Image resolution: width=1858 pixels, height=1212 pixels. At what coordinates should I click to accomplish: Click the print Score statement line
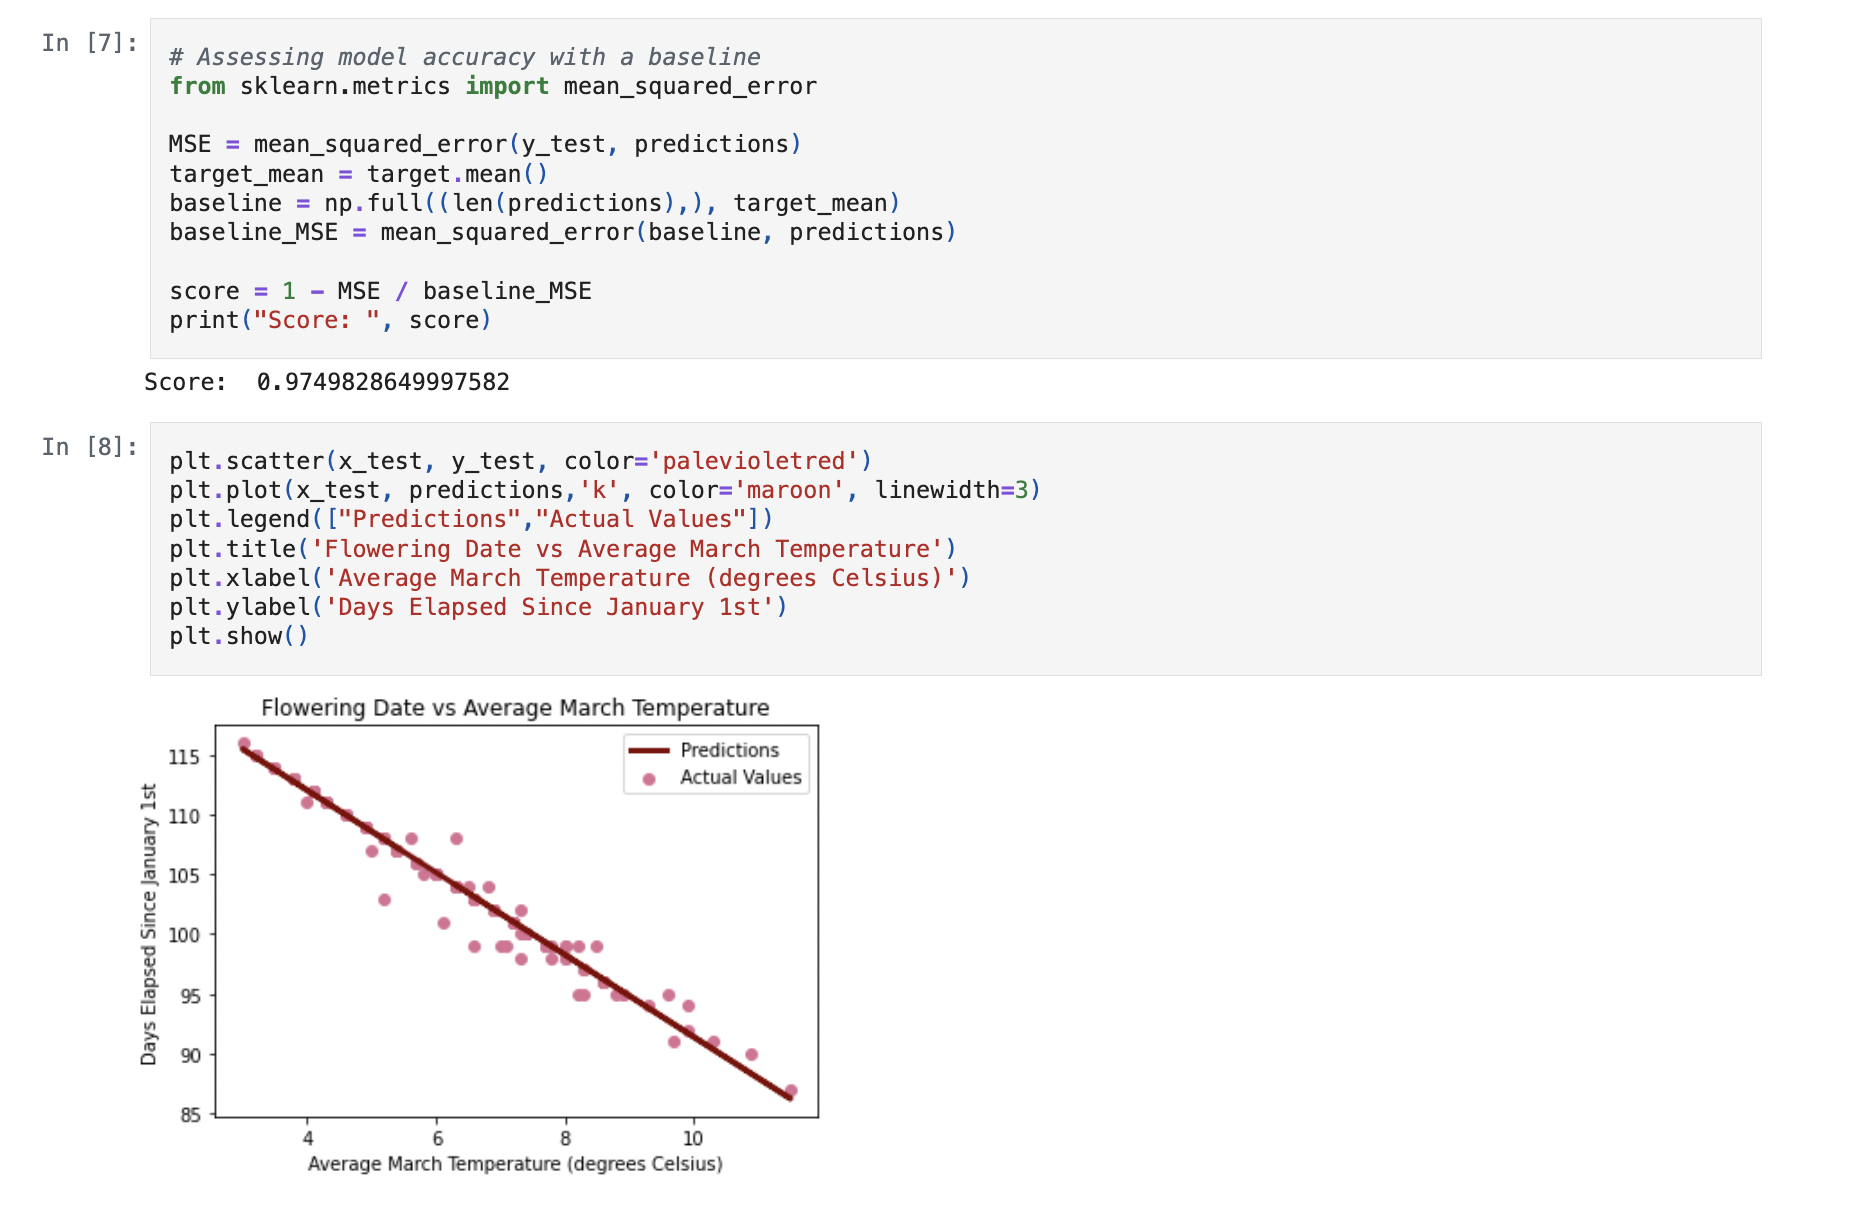(331, 320)
